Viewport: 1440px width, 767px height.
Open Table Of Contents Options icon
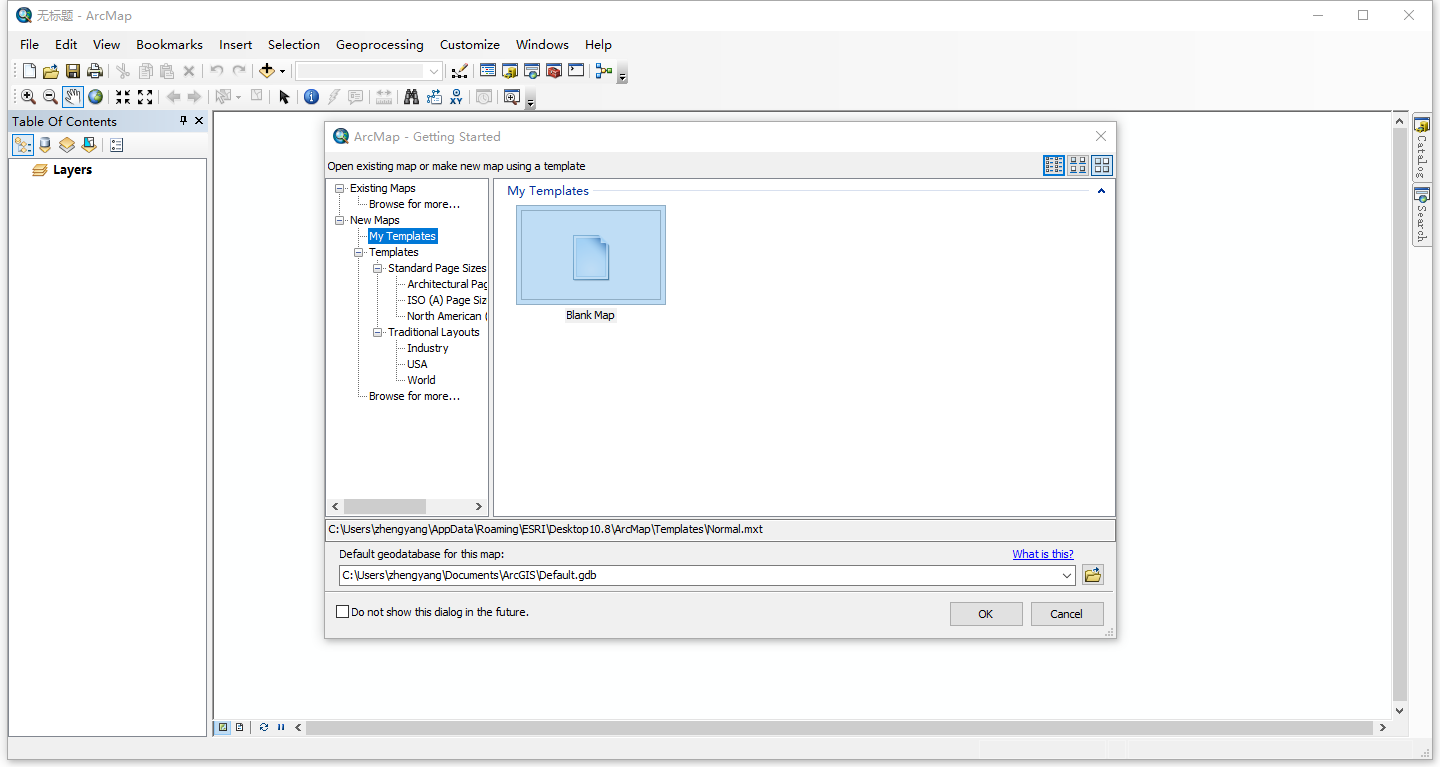coord(116,145)
